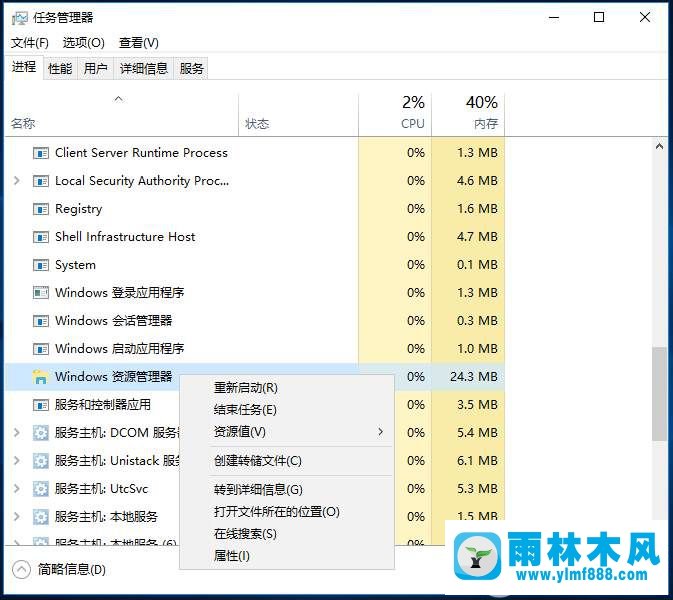Expand the 服务主机: Unistack row
The image size is (673, 600).
17,461
